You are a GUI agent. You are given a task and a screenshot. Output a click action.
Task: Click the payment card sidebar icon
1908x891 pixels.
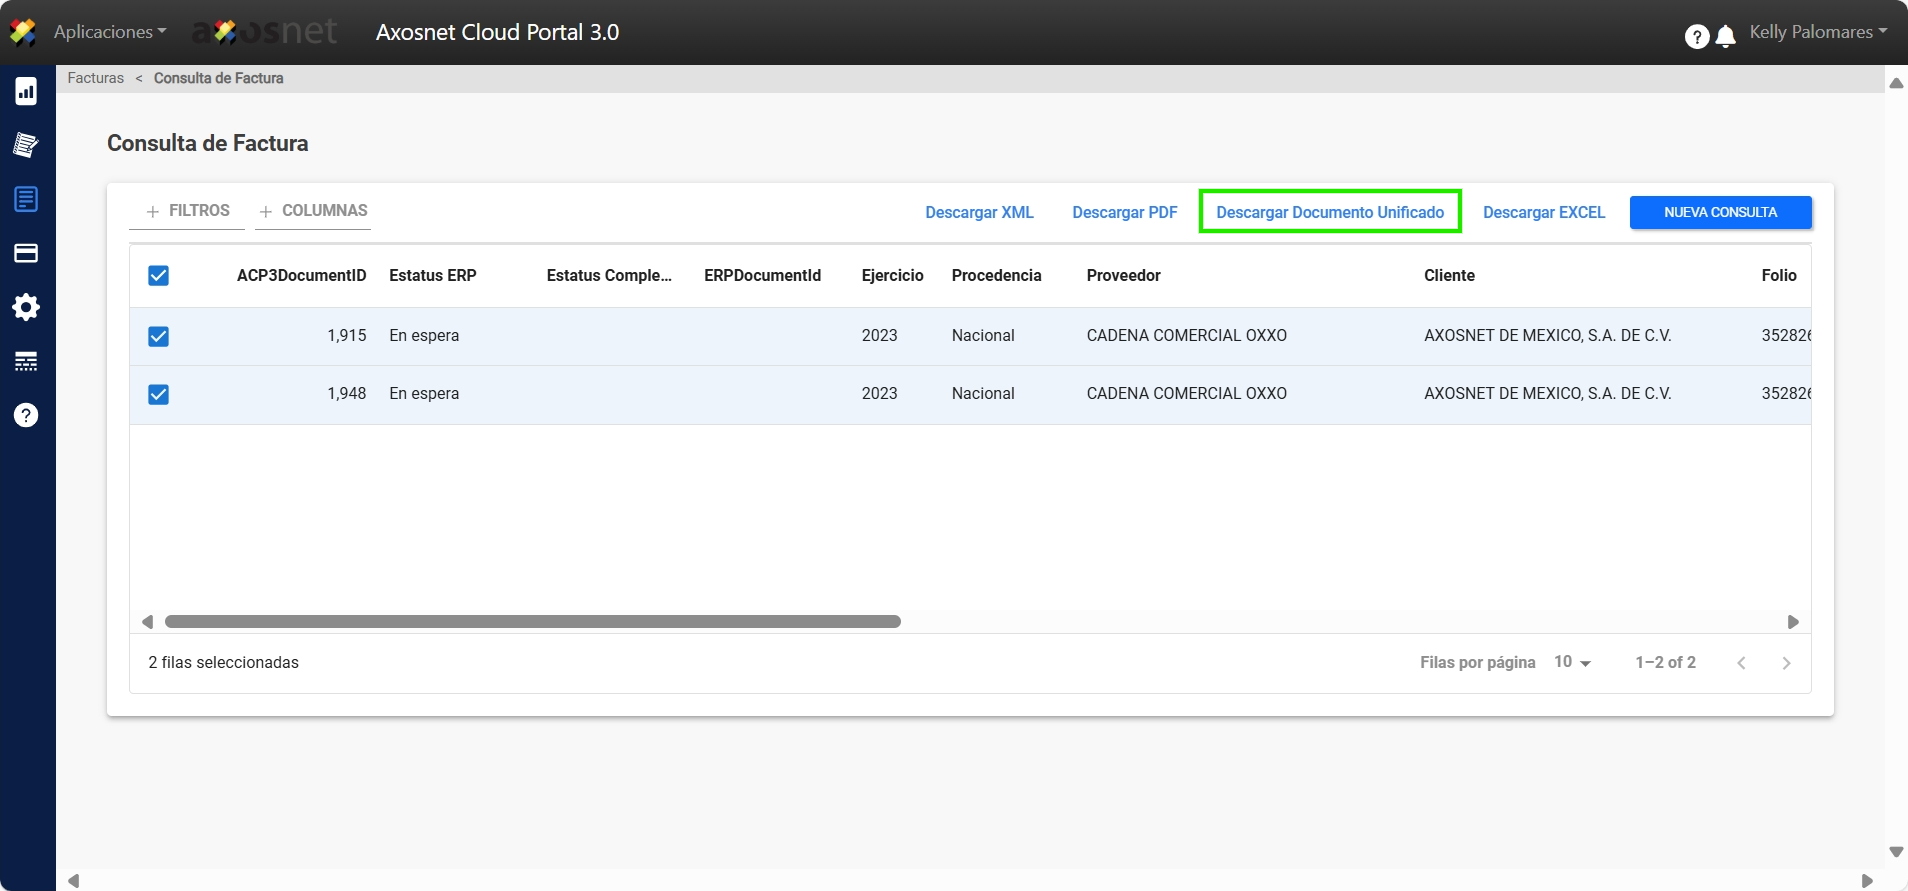tap(26, 253)
